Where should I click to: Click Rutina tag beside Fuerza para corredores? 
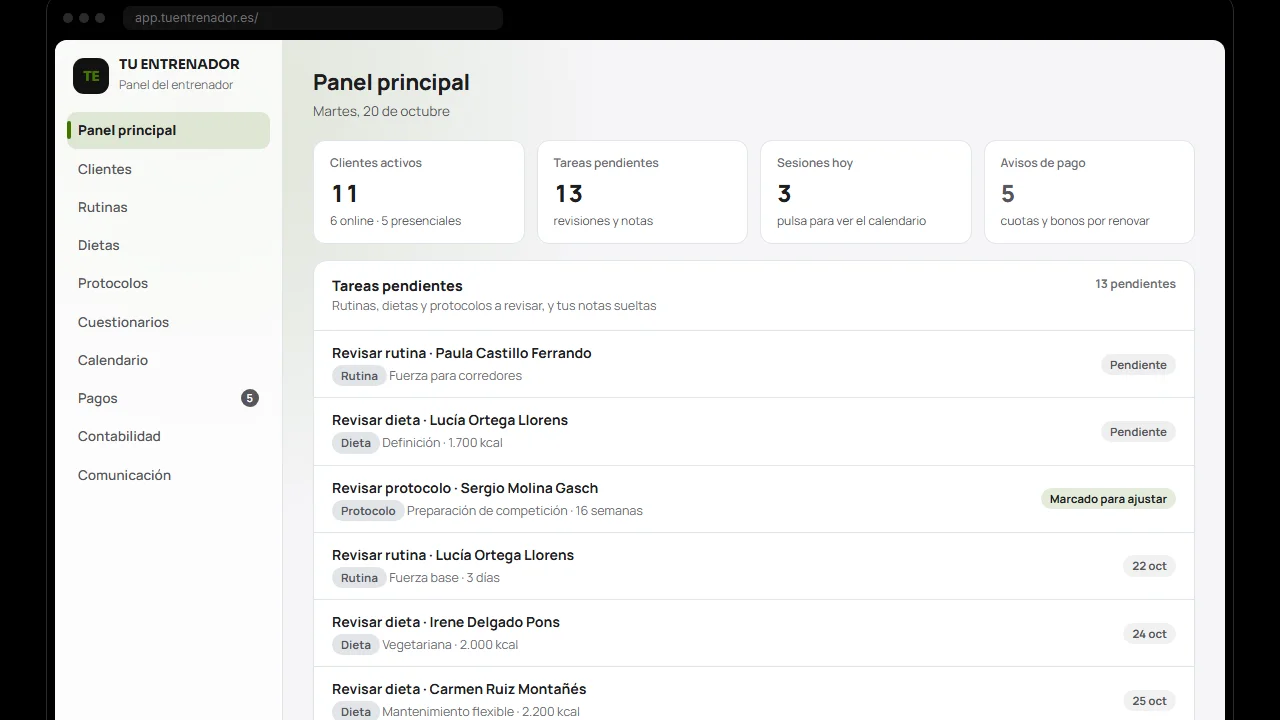(359, 376)
